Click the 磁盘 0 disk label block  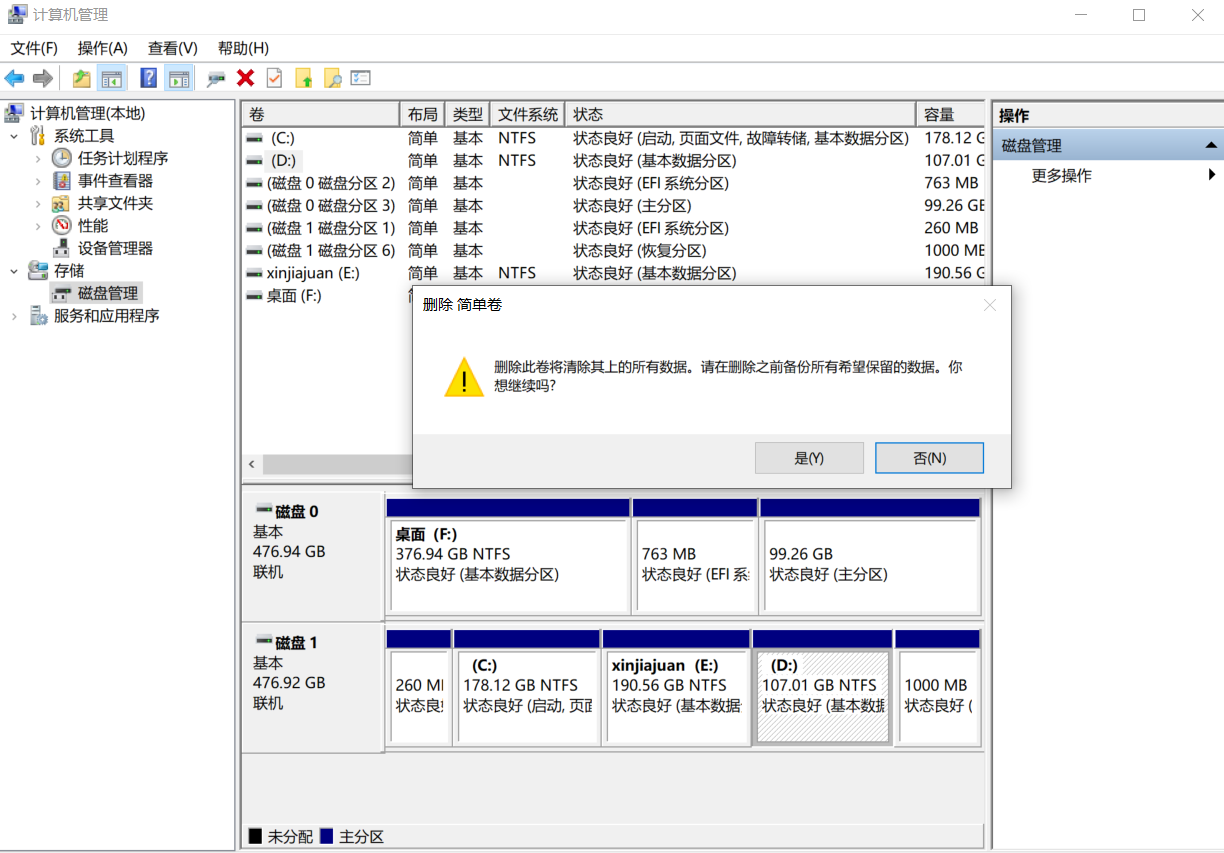coord(313,555)
